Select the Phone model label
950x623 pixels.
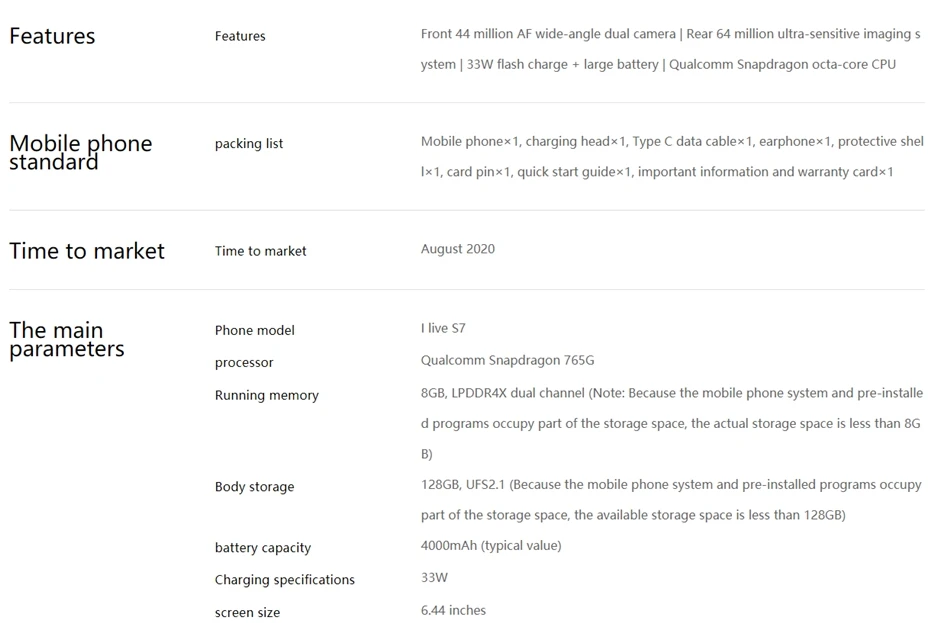click(x=255, y=330)
